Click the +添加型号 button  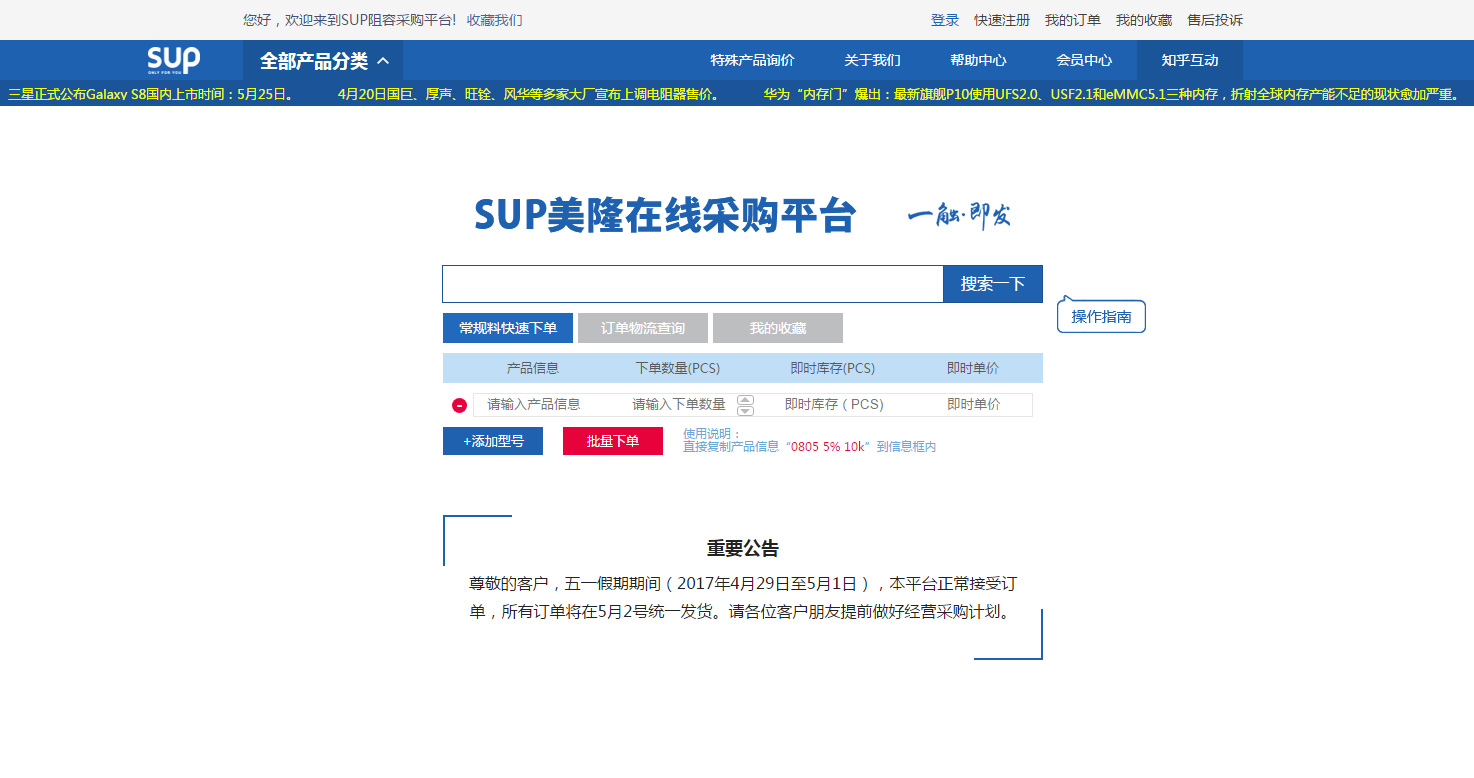coord(493,441)
